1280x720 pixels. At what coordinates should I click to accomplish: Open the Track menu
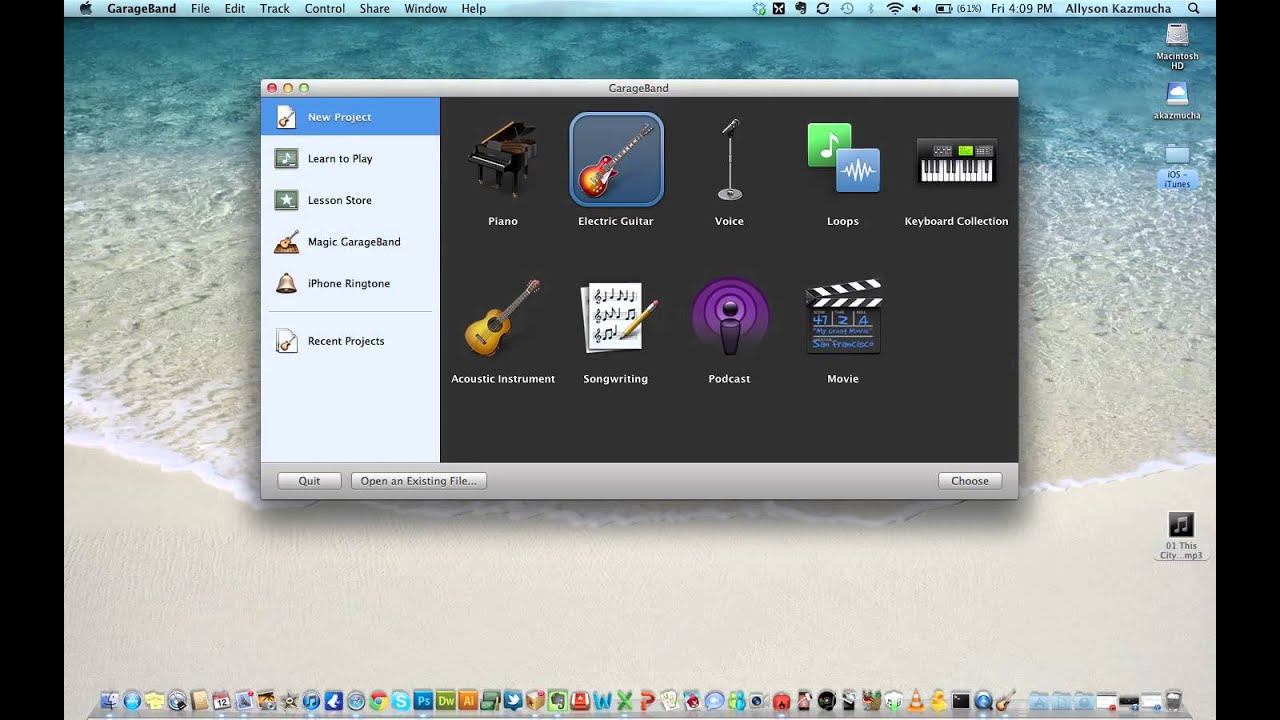coord(274,8)
